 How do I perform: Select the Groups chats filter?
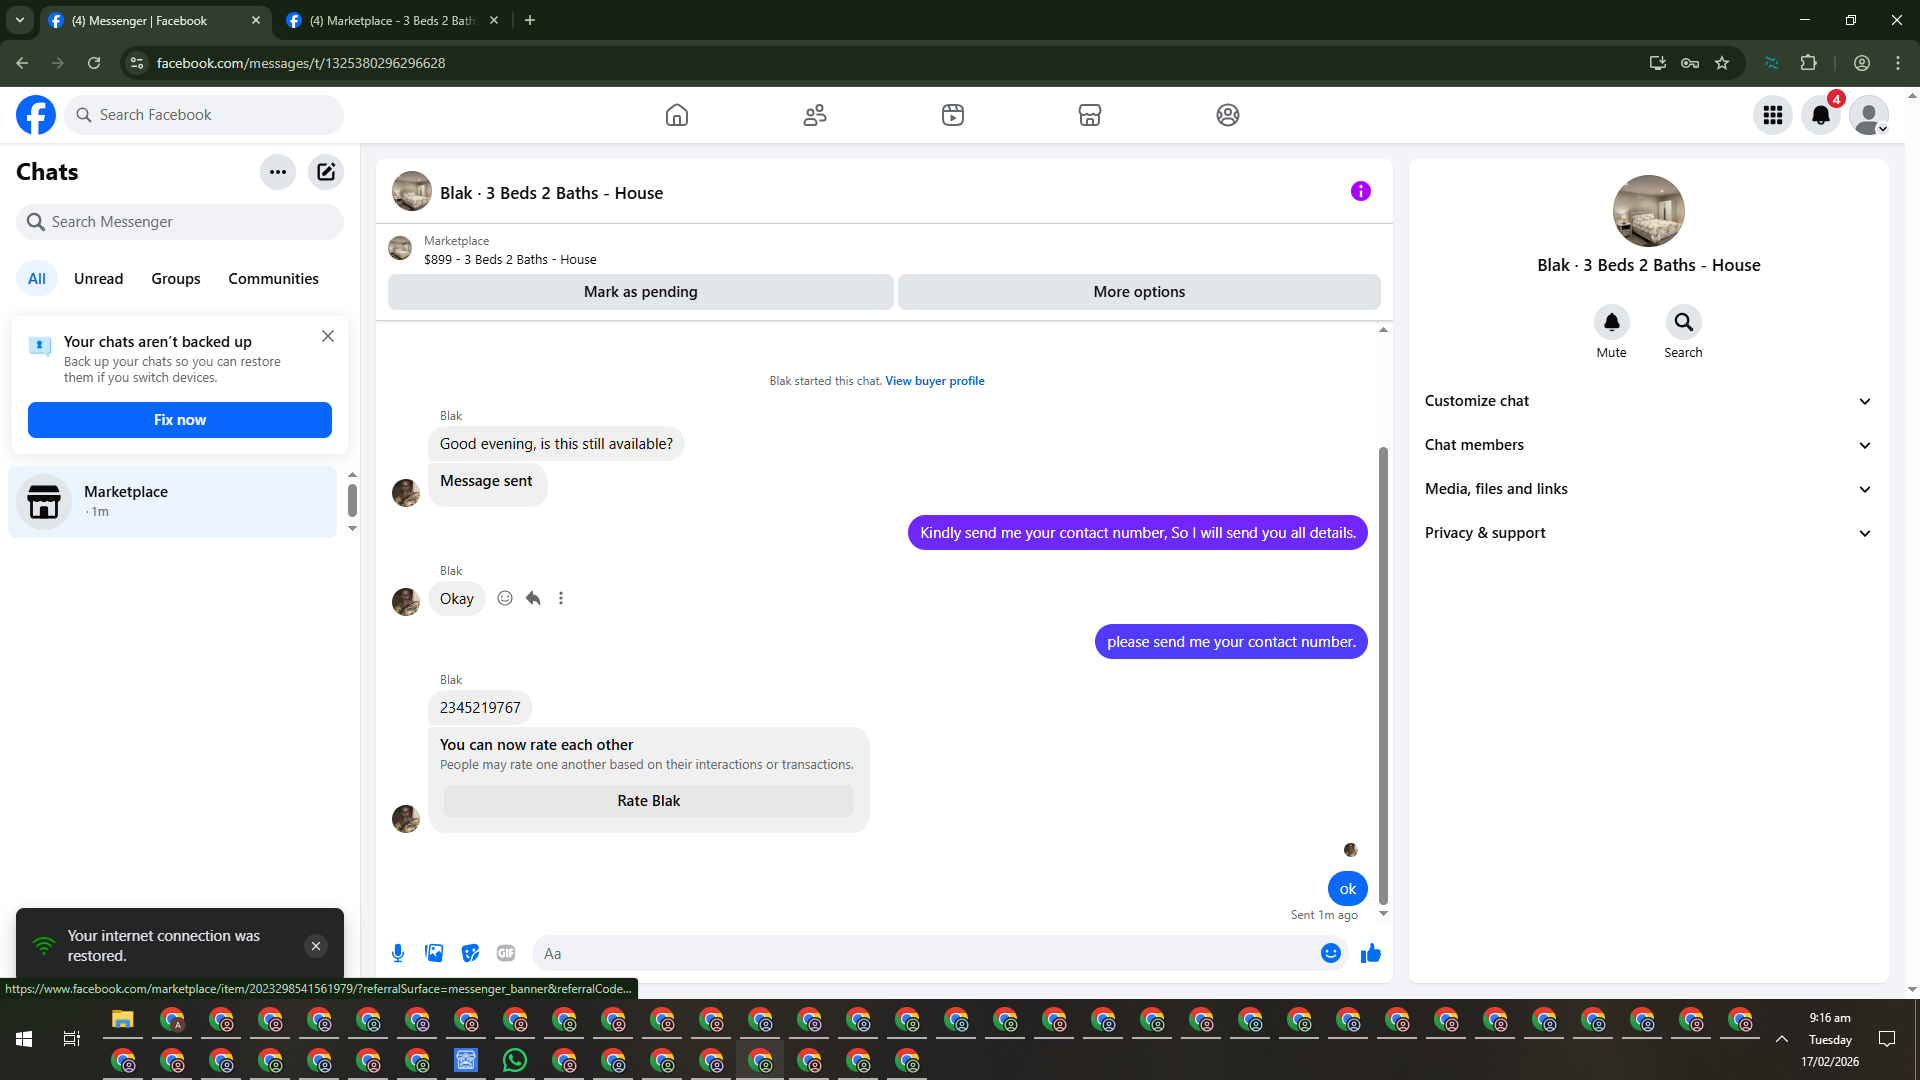176,279
